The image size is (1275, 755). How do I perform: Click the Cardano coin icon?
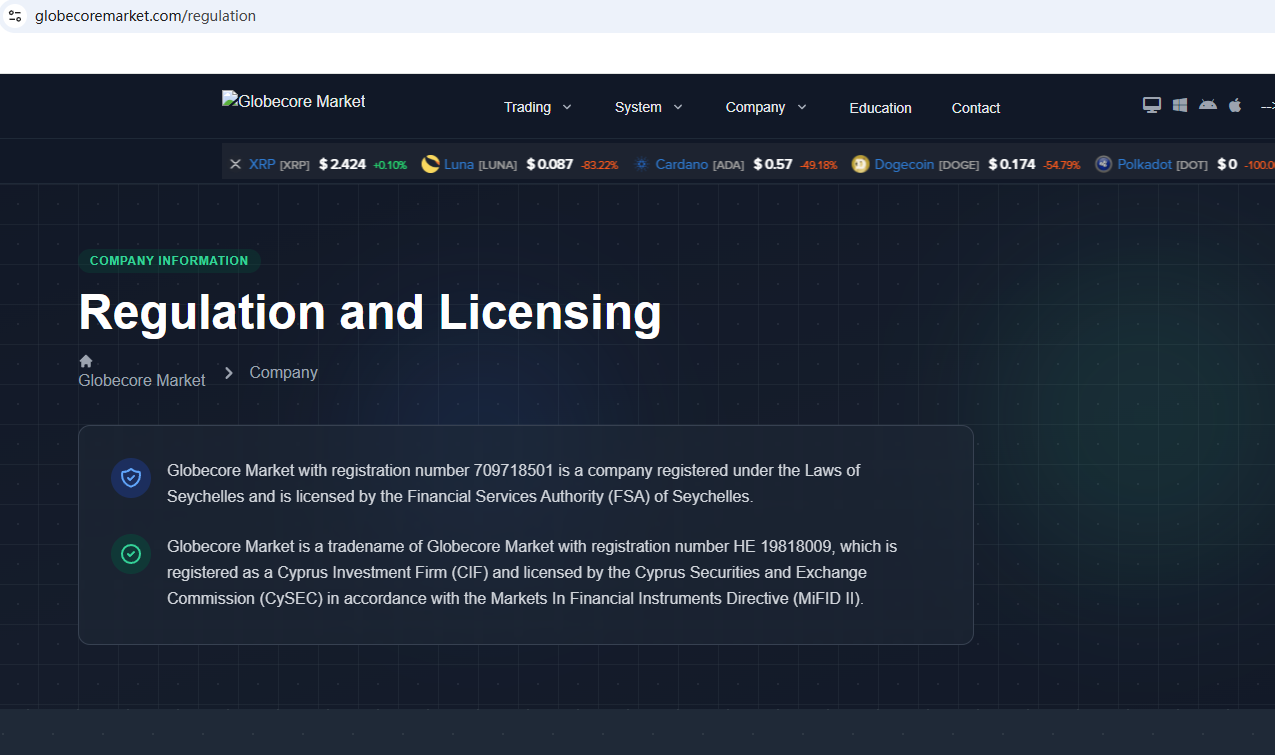641,164
